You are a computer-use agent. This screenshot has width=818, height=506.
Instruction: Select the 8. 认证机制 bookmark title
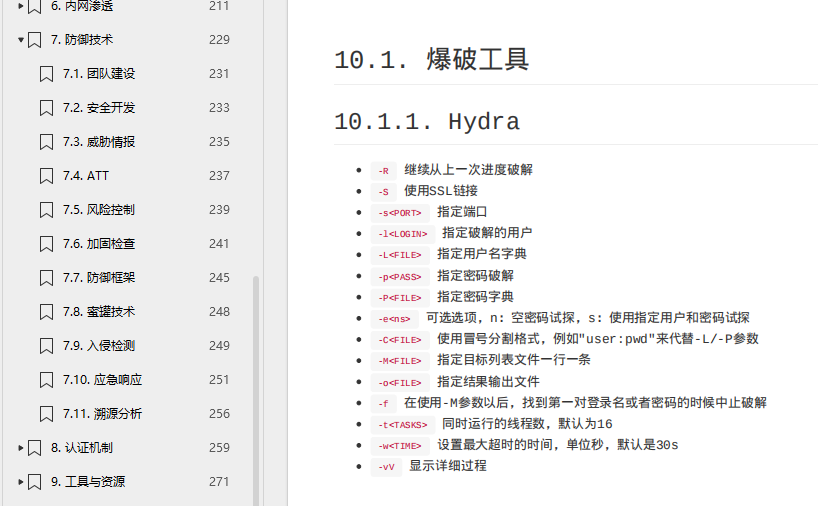[x=82, y=448]
